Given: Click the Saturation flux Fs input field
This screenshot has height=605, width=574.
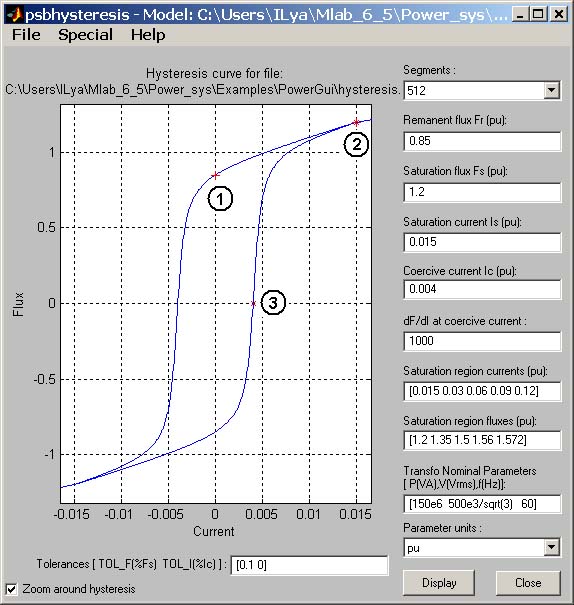Looking at the screenshot, I should point(482,192).
